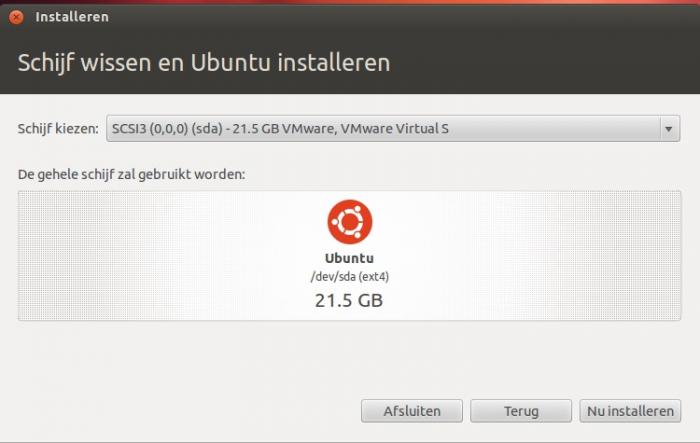The image size is (700, 443).
Task: Click the dotted partition bar's left side
Action: click(112, 255)
